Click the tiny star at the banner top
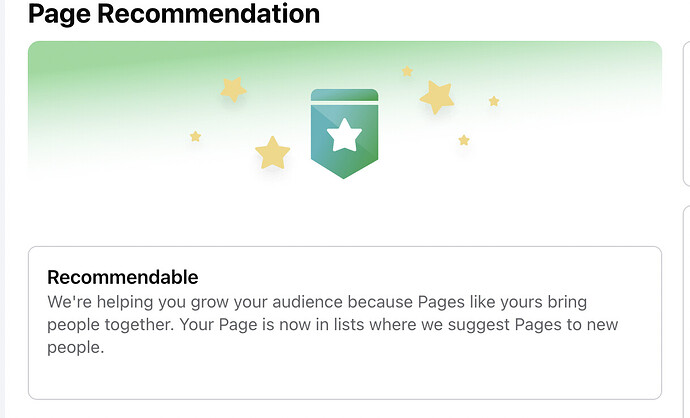This screenshot has height=418, width=690. [x=407, y=71]
